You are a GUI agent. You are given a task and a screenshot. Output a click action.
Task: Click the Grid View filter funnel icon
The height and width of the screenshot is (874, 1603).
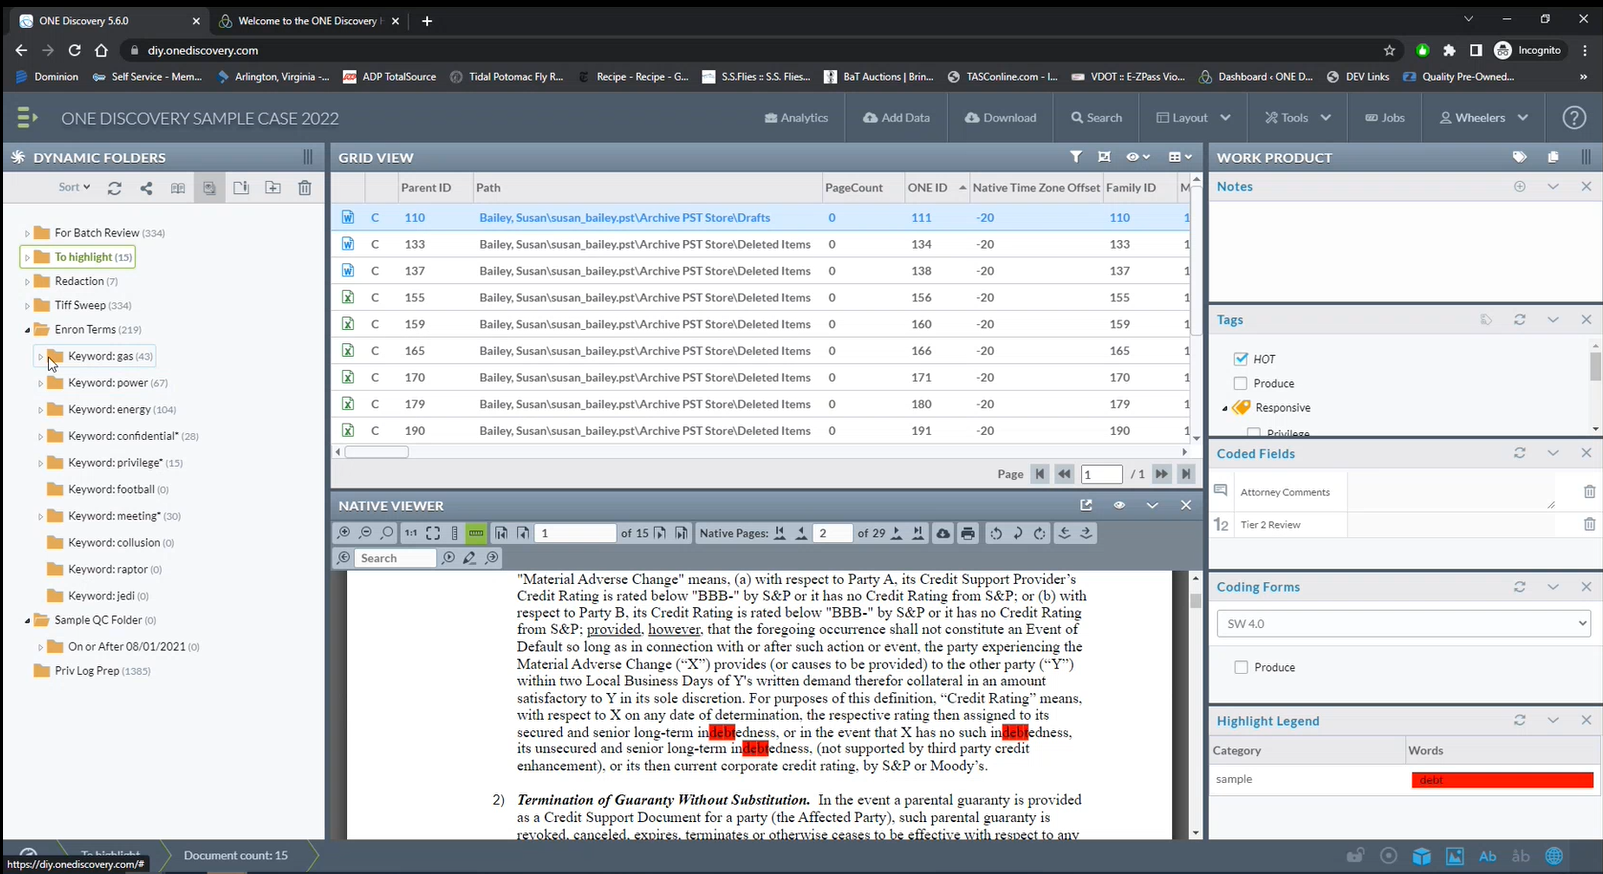tap(1075, 157)
